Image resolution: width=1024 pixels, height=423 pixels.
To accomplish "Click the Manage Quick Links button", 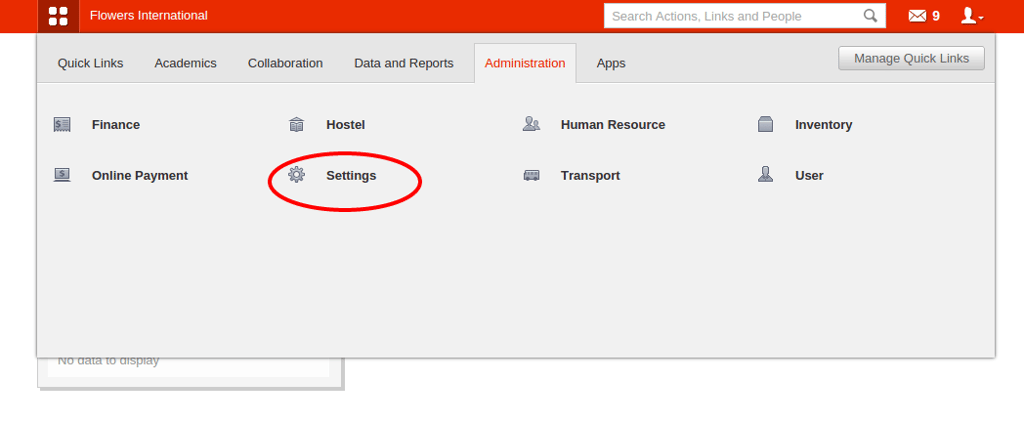I will coord(912,58).
